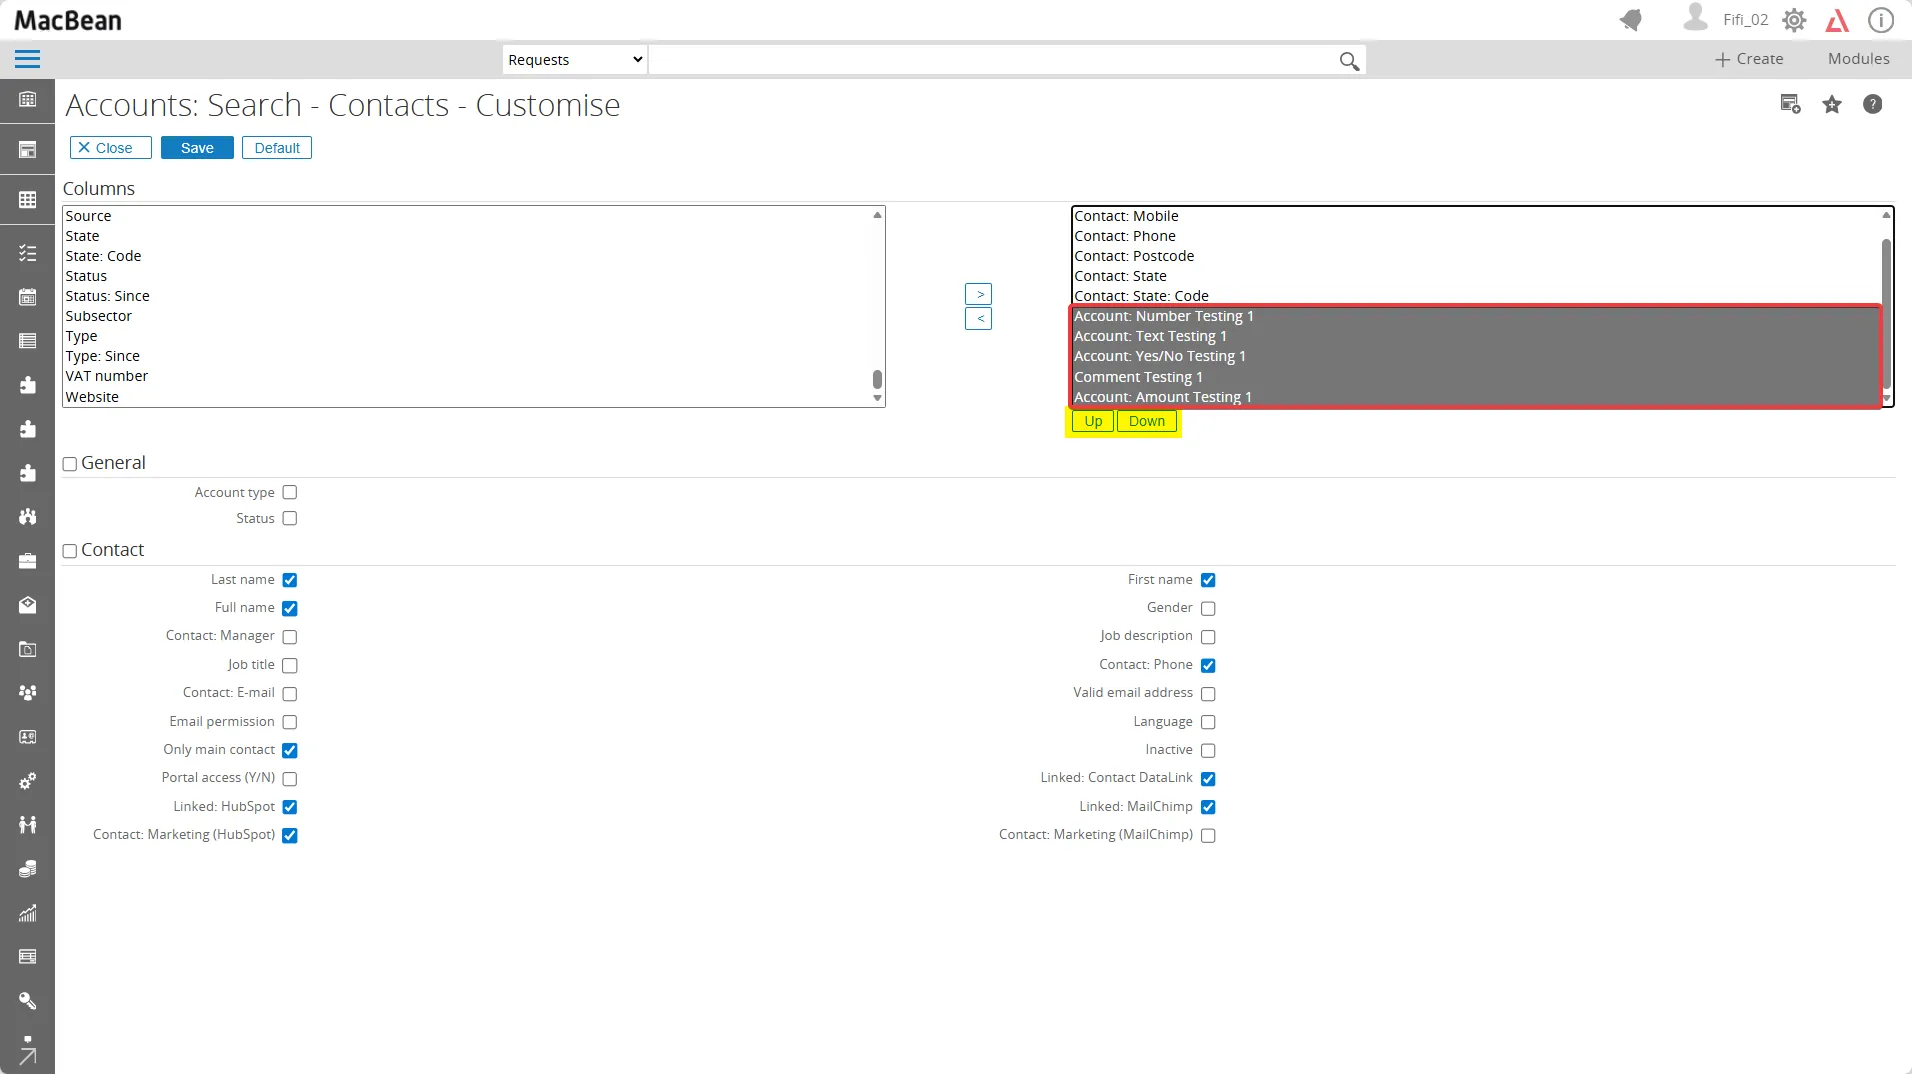This screenshot has width=1912, height=1074.
Task: Add page to favorites with star icon
Action: click(1831, 105)
